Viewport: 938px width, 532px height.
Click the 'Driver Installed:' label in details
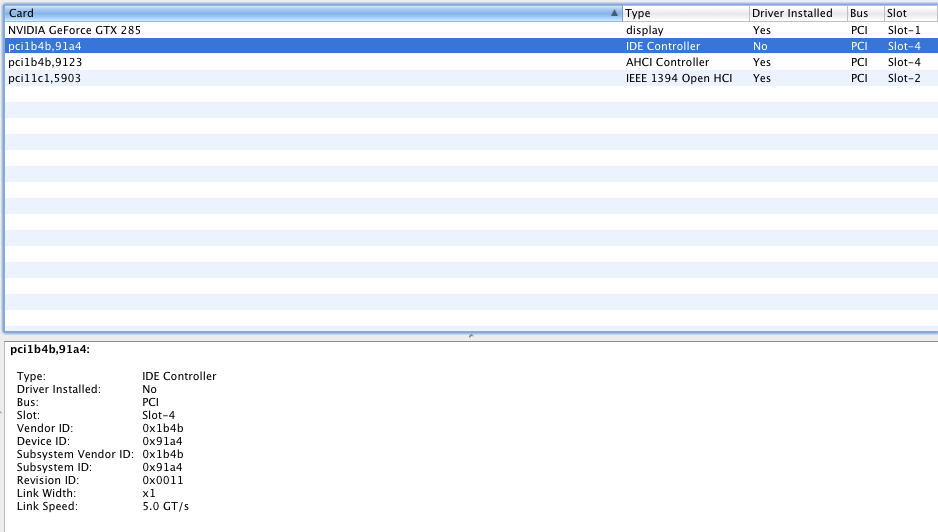point(59,390)
